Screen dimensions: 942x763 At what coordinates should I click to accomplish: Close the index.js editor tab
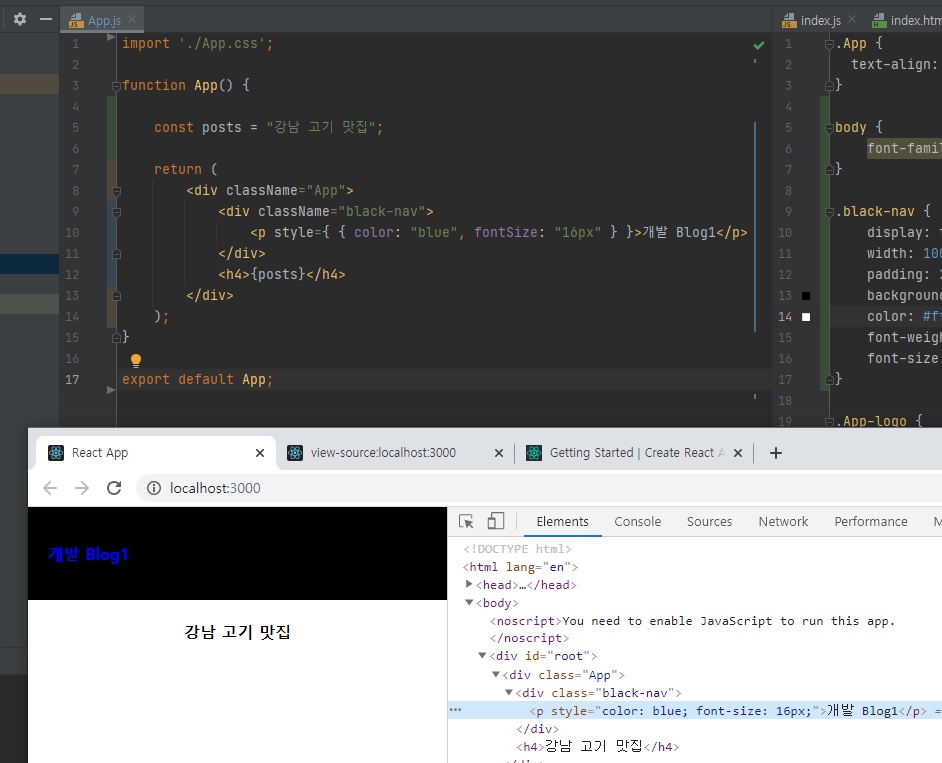[x=852, y=20]
